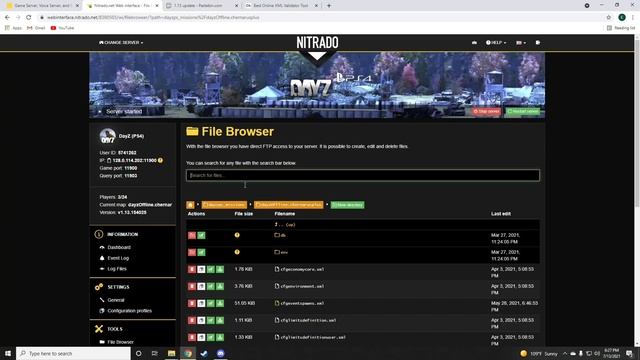Open Log Files in the sidebar
The image size is (640, 360).
[x=117, y=269]
